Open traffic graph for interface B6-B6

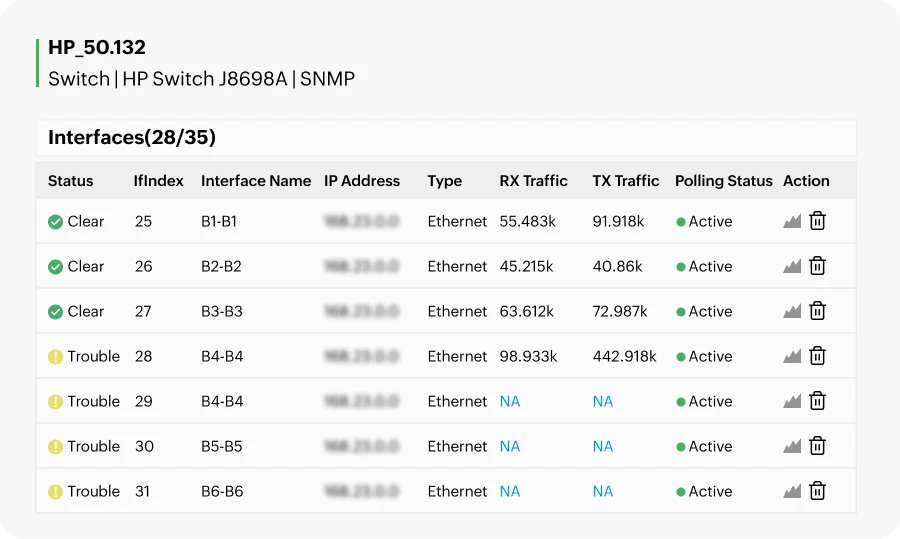792,491
